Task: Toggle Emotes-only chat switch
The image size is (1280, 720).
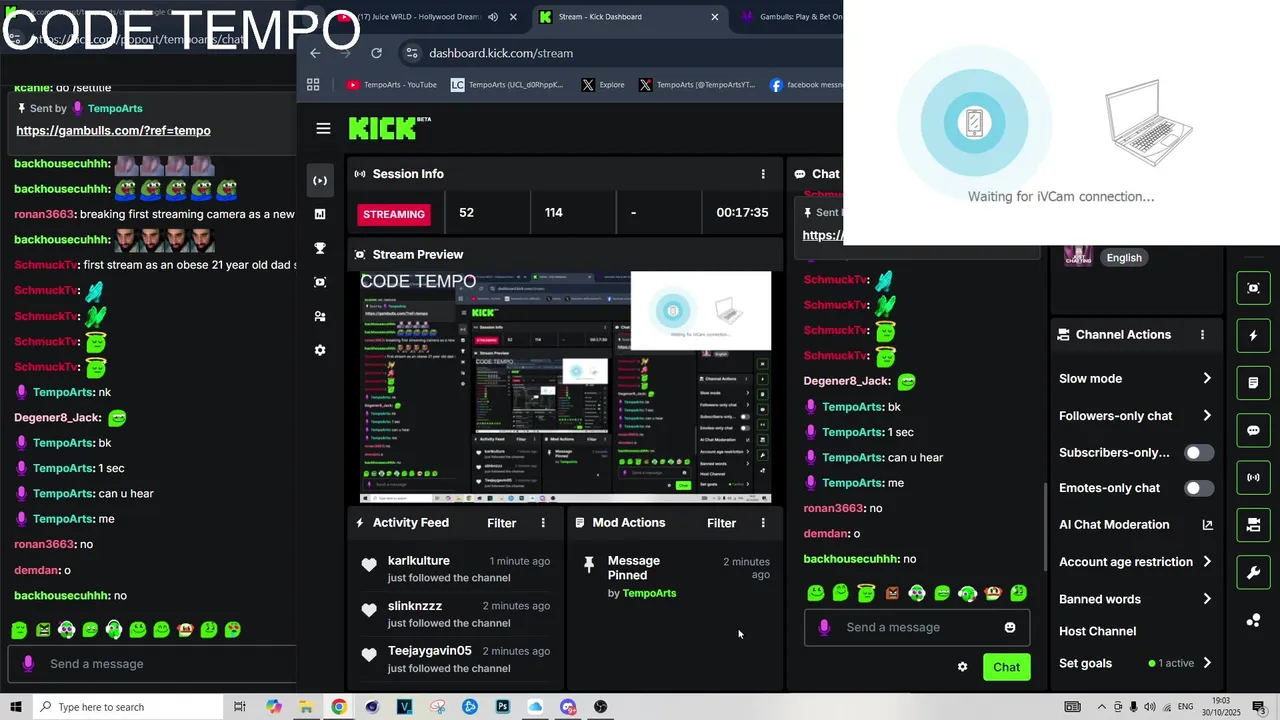Action: pos(1199,488)
